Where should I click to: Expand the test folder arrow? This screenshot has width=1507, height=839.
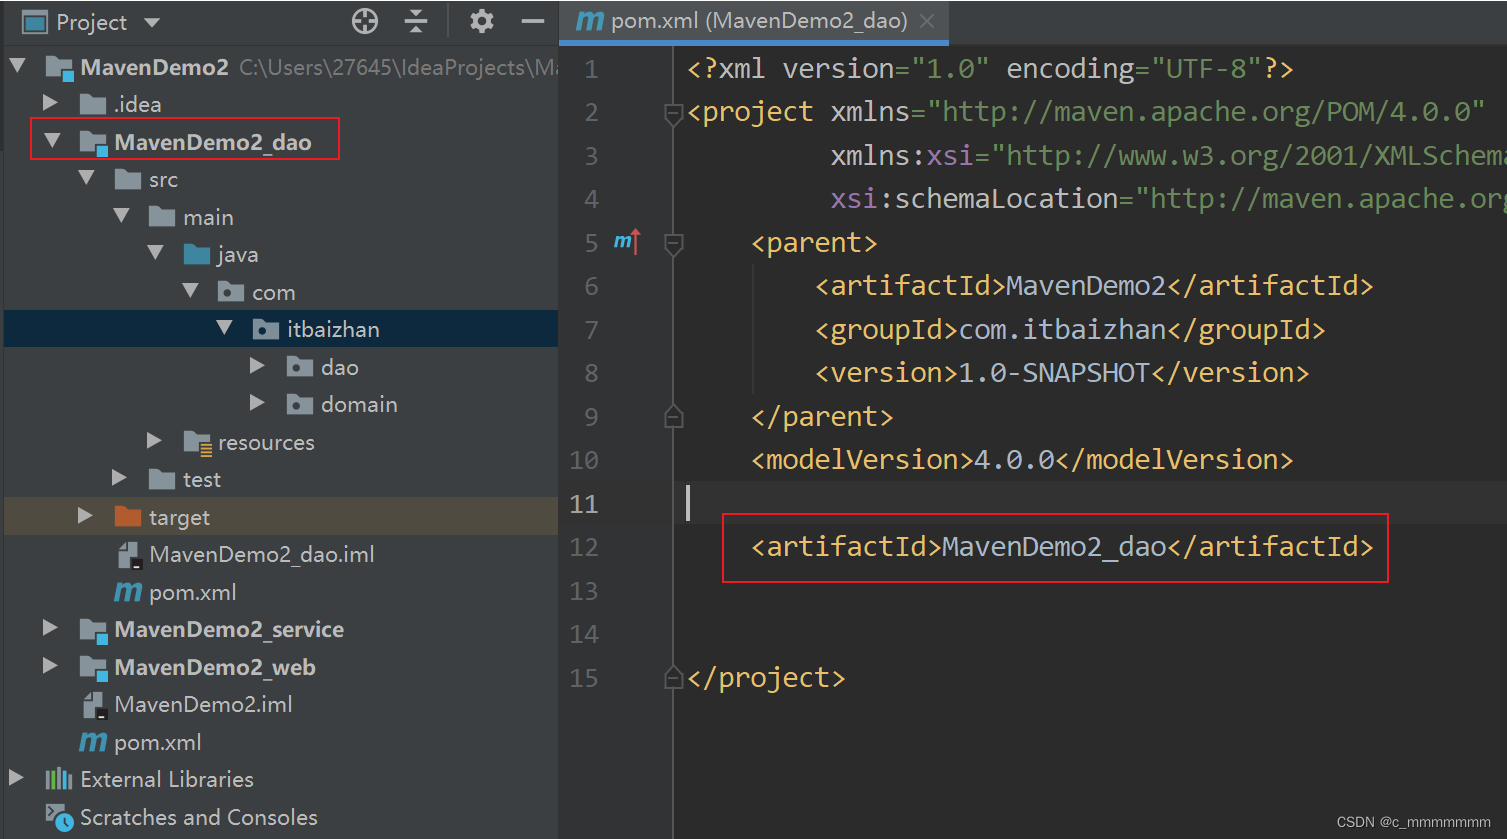point(120,478)
